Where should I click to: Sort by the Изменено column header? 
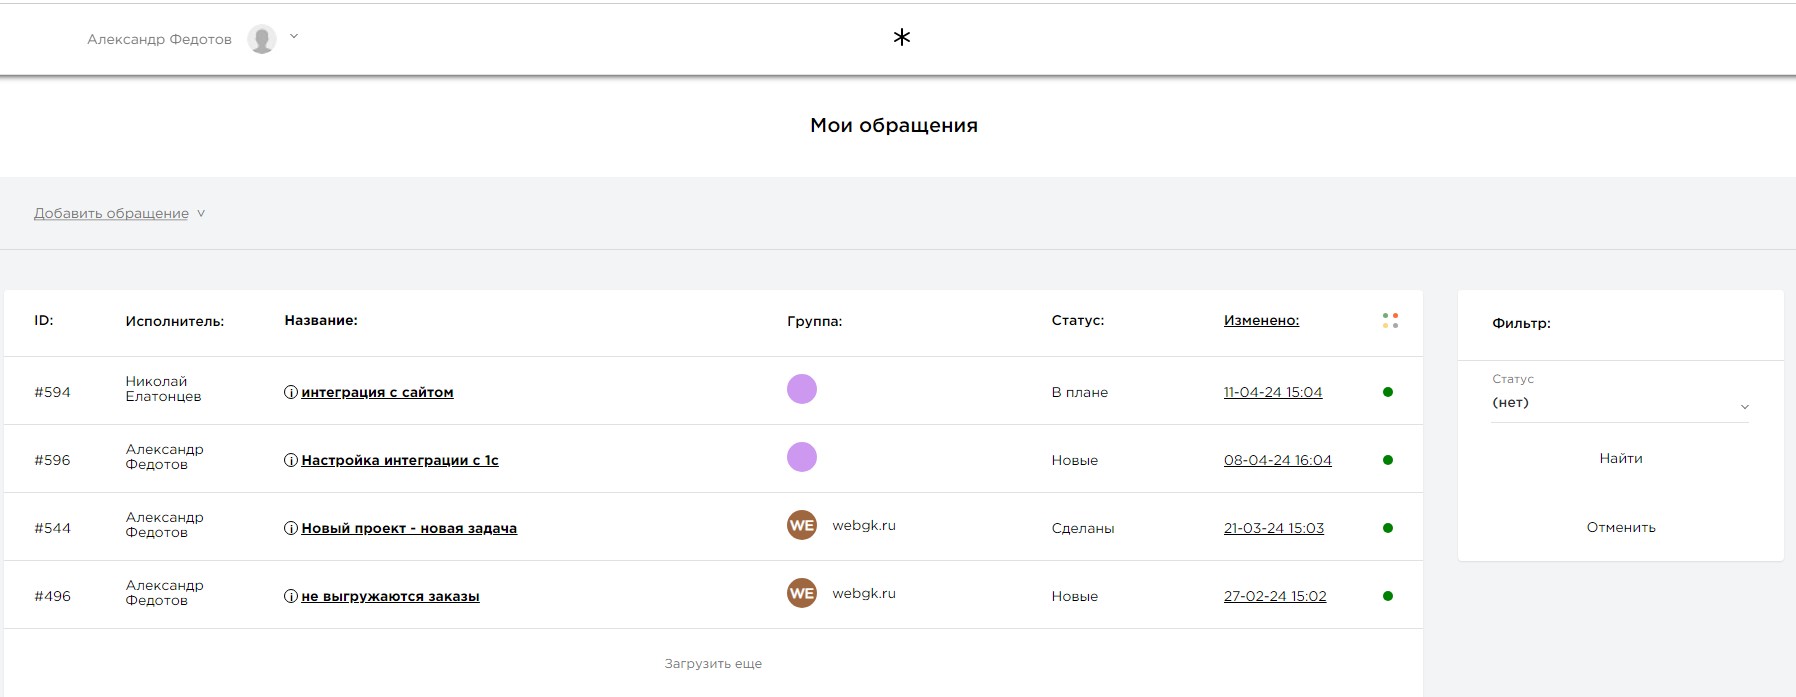pyautogui.click(x=1261, y=321)
